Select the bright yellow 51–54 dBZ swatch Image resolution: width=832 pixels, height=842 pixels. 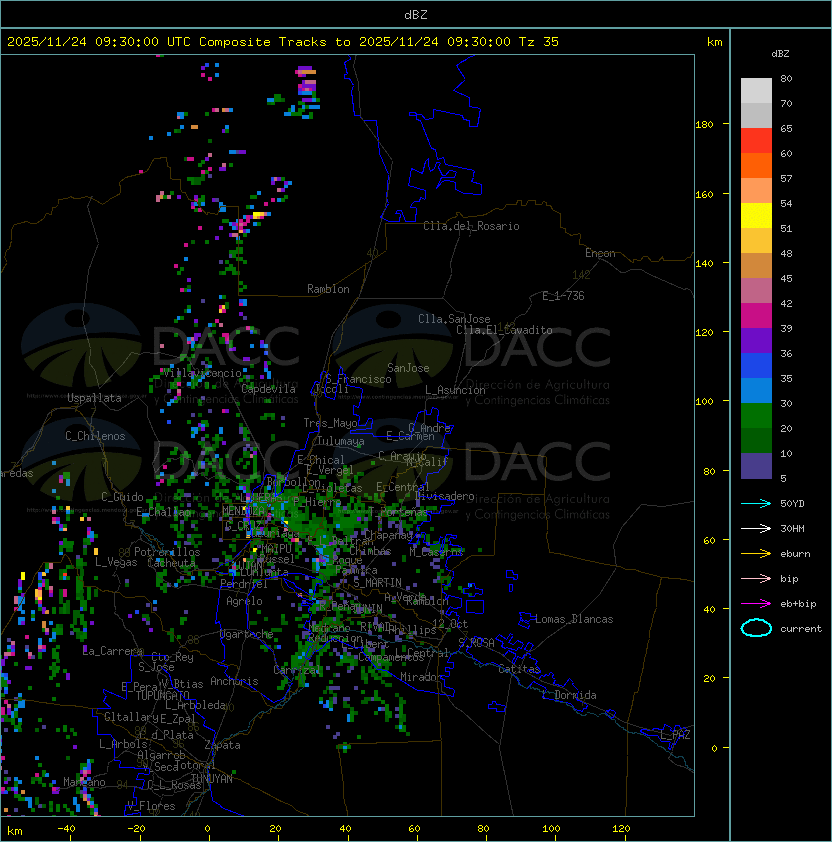point(756,215)
